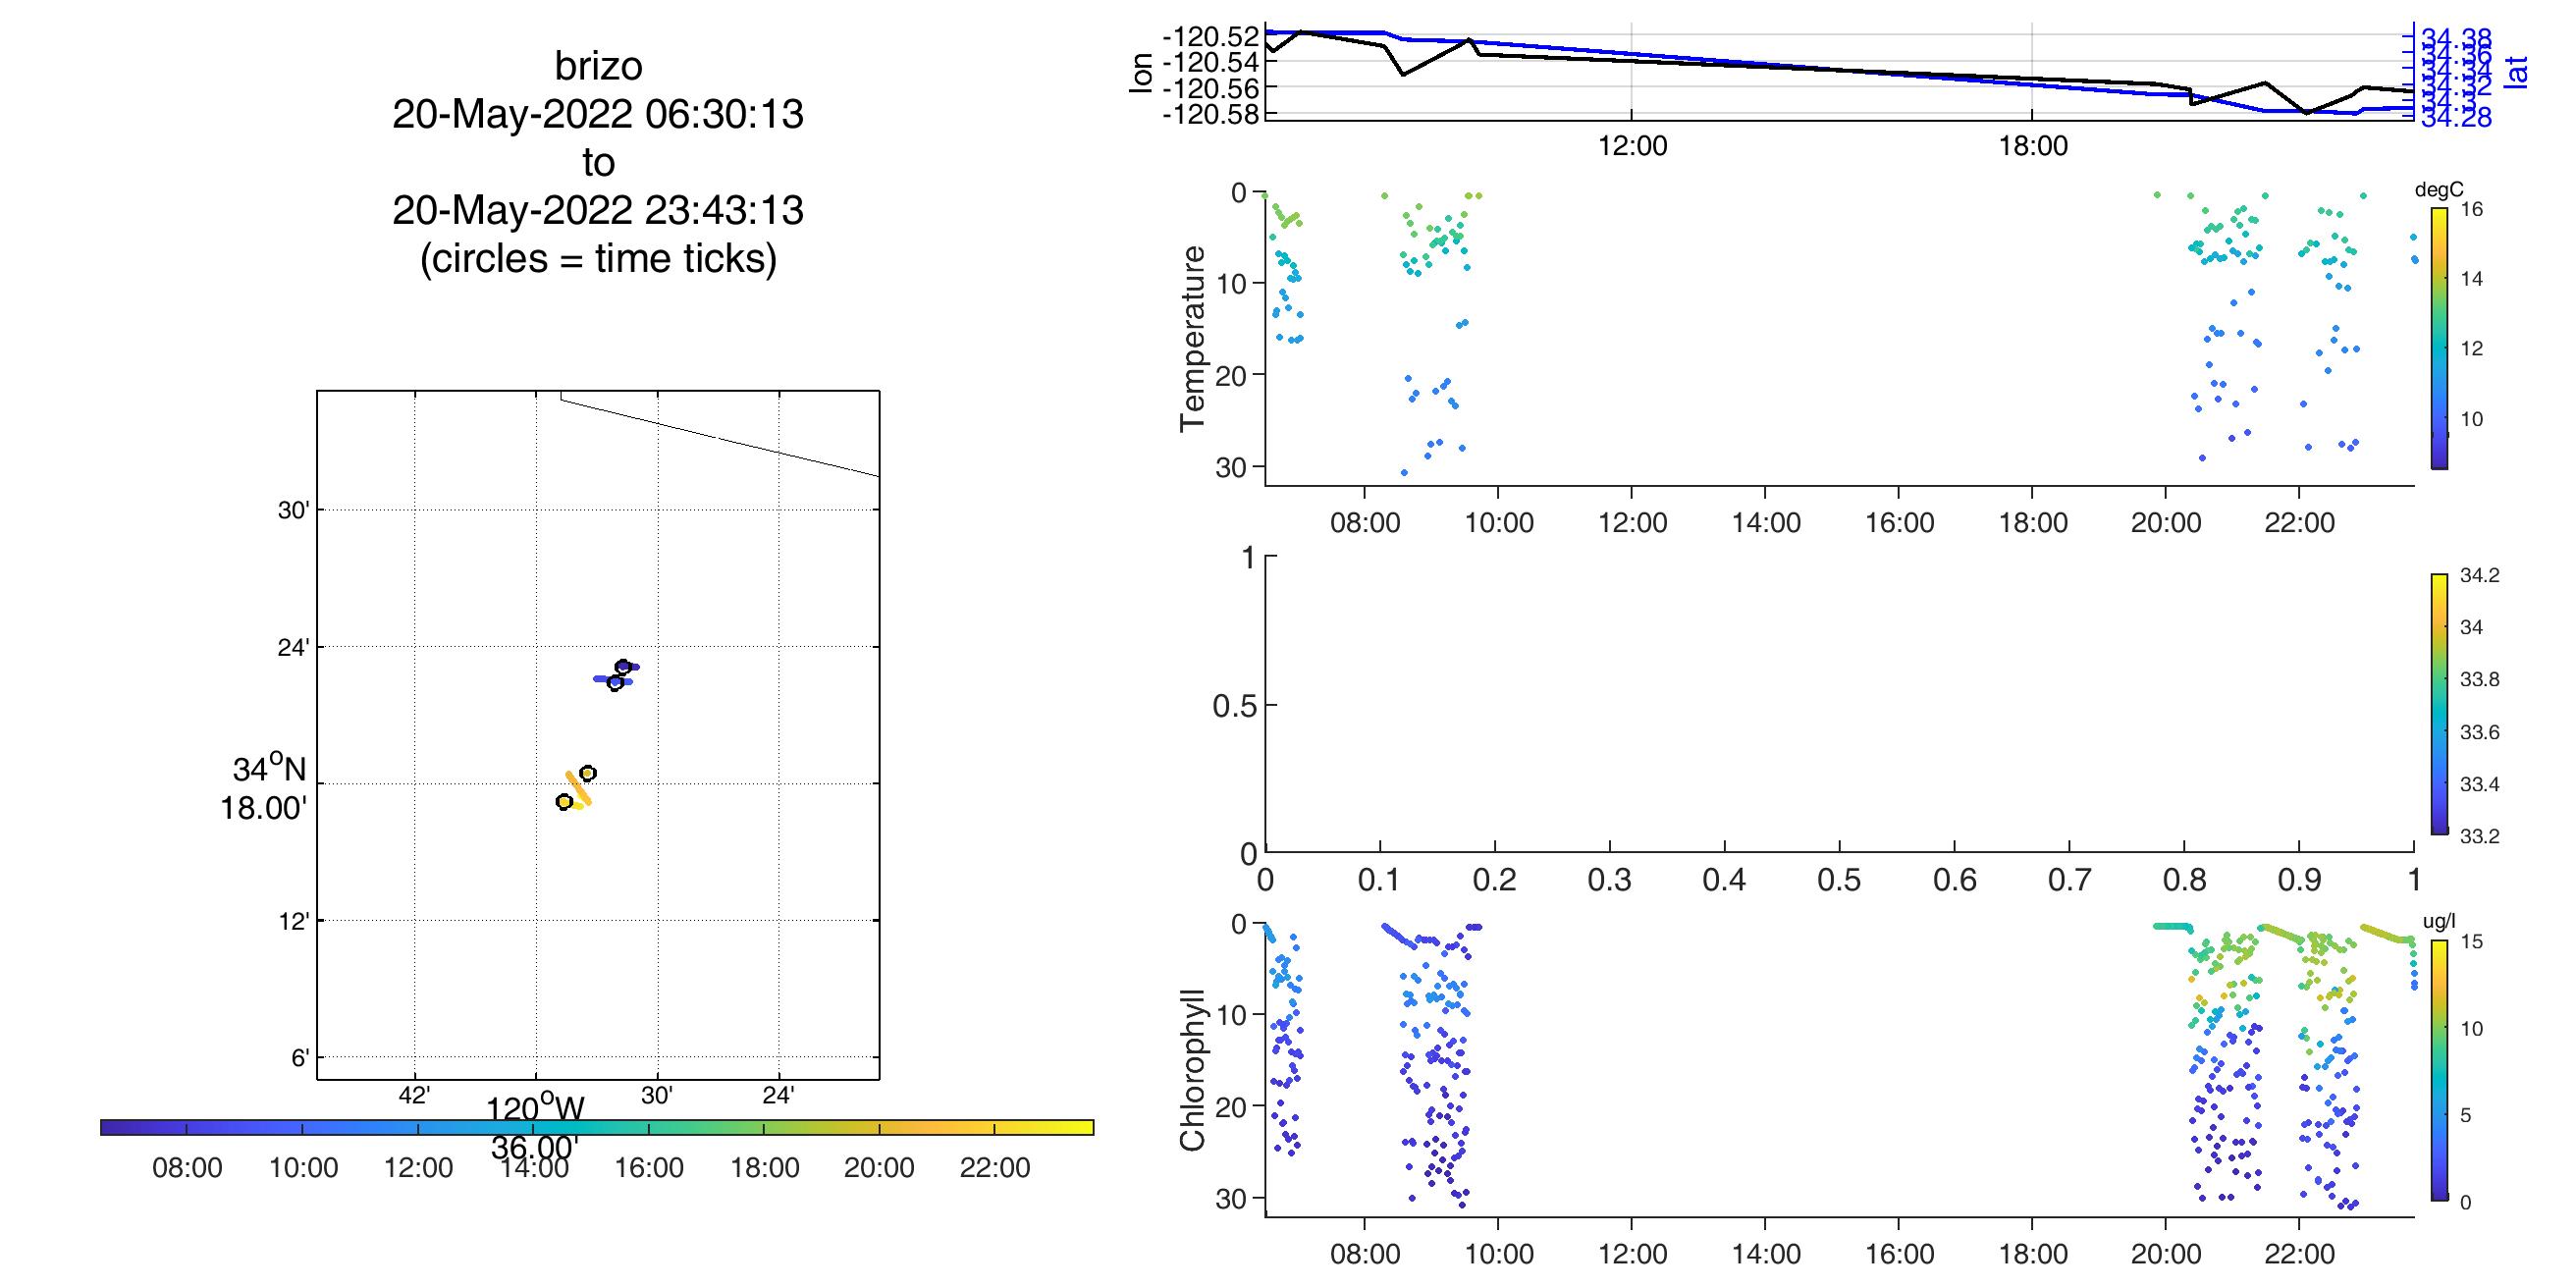Click the 'lon' axis label of the top plot
Viewport: 2576px width, 1288px height.
click(1141, 74)
